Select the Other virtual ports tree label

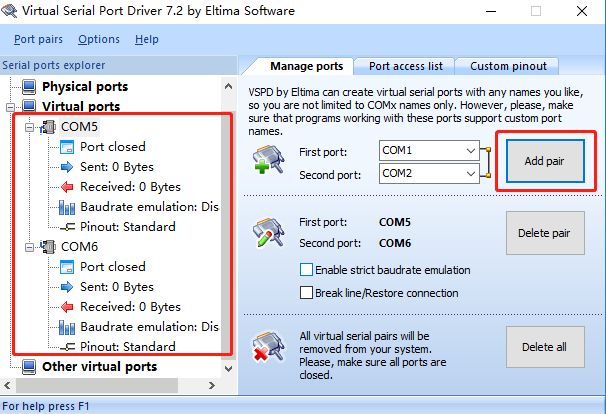[100, 367]
